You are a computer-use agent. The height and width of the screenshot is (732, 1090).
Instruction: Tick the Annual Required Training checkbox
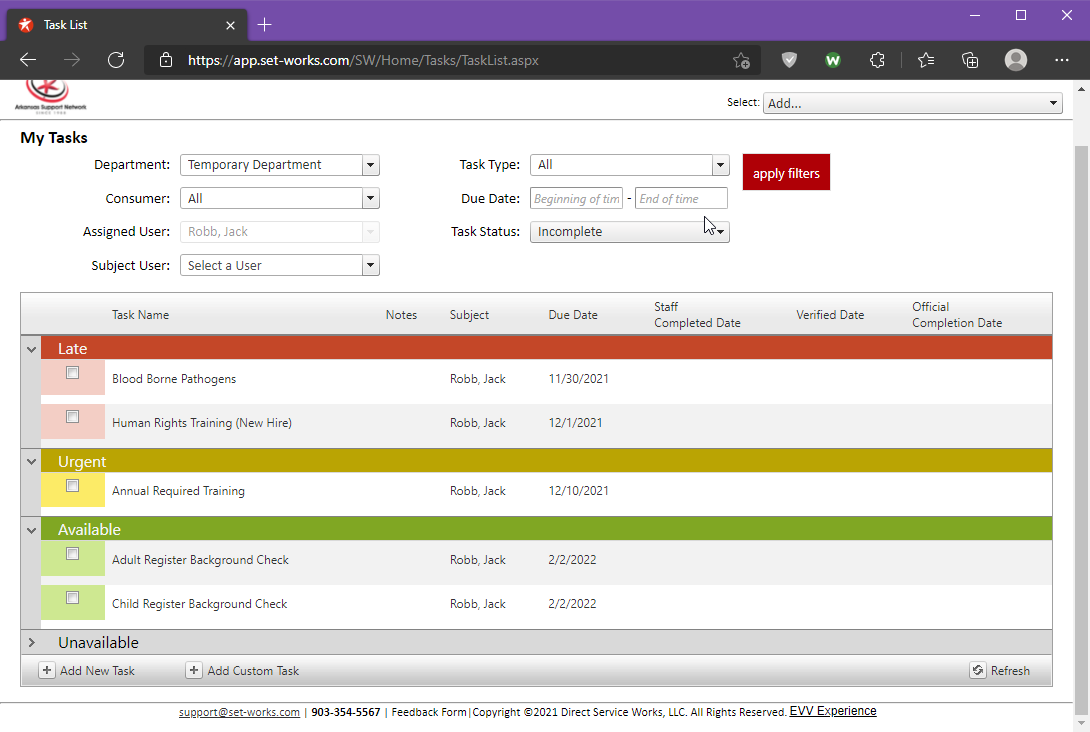pos(73,486)
